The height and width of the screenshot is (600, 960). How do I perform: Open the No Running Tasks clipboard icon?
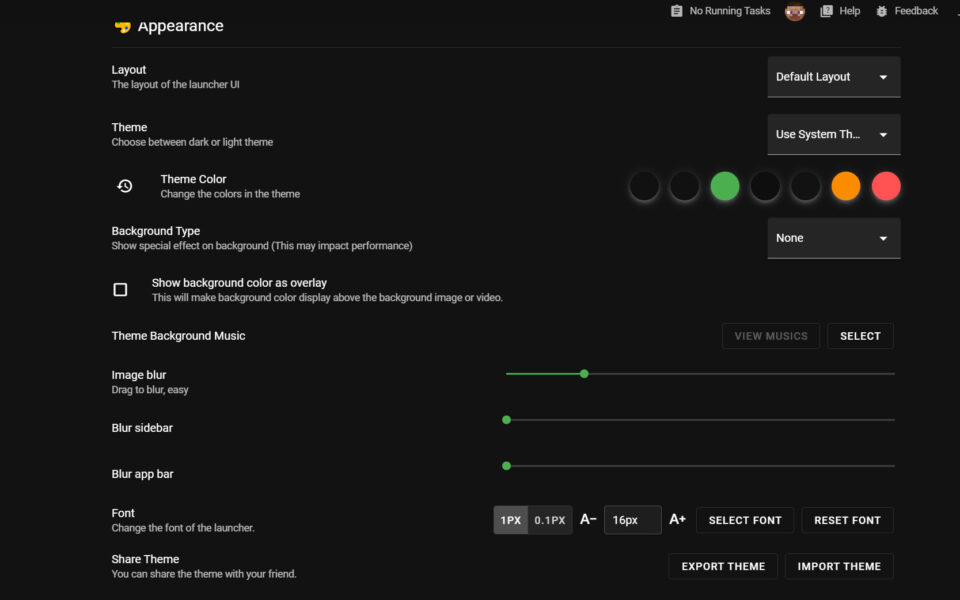(676, 11)
